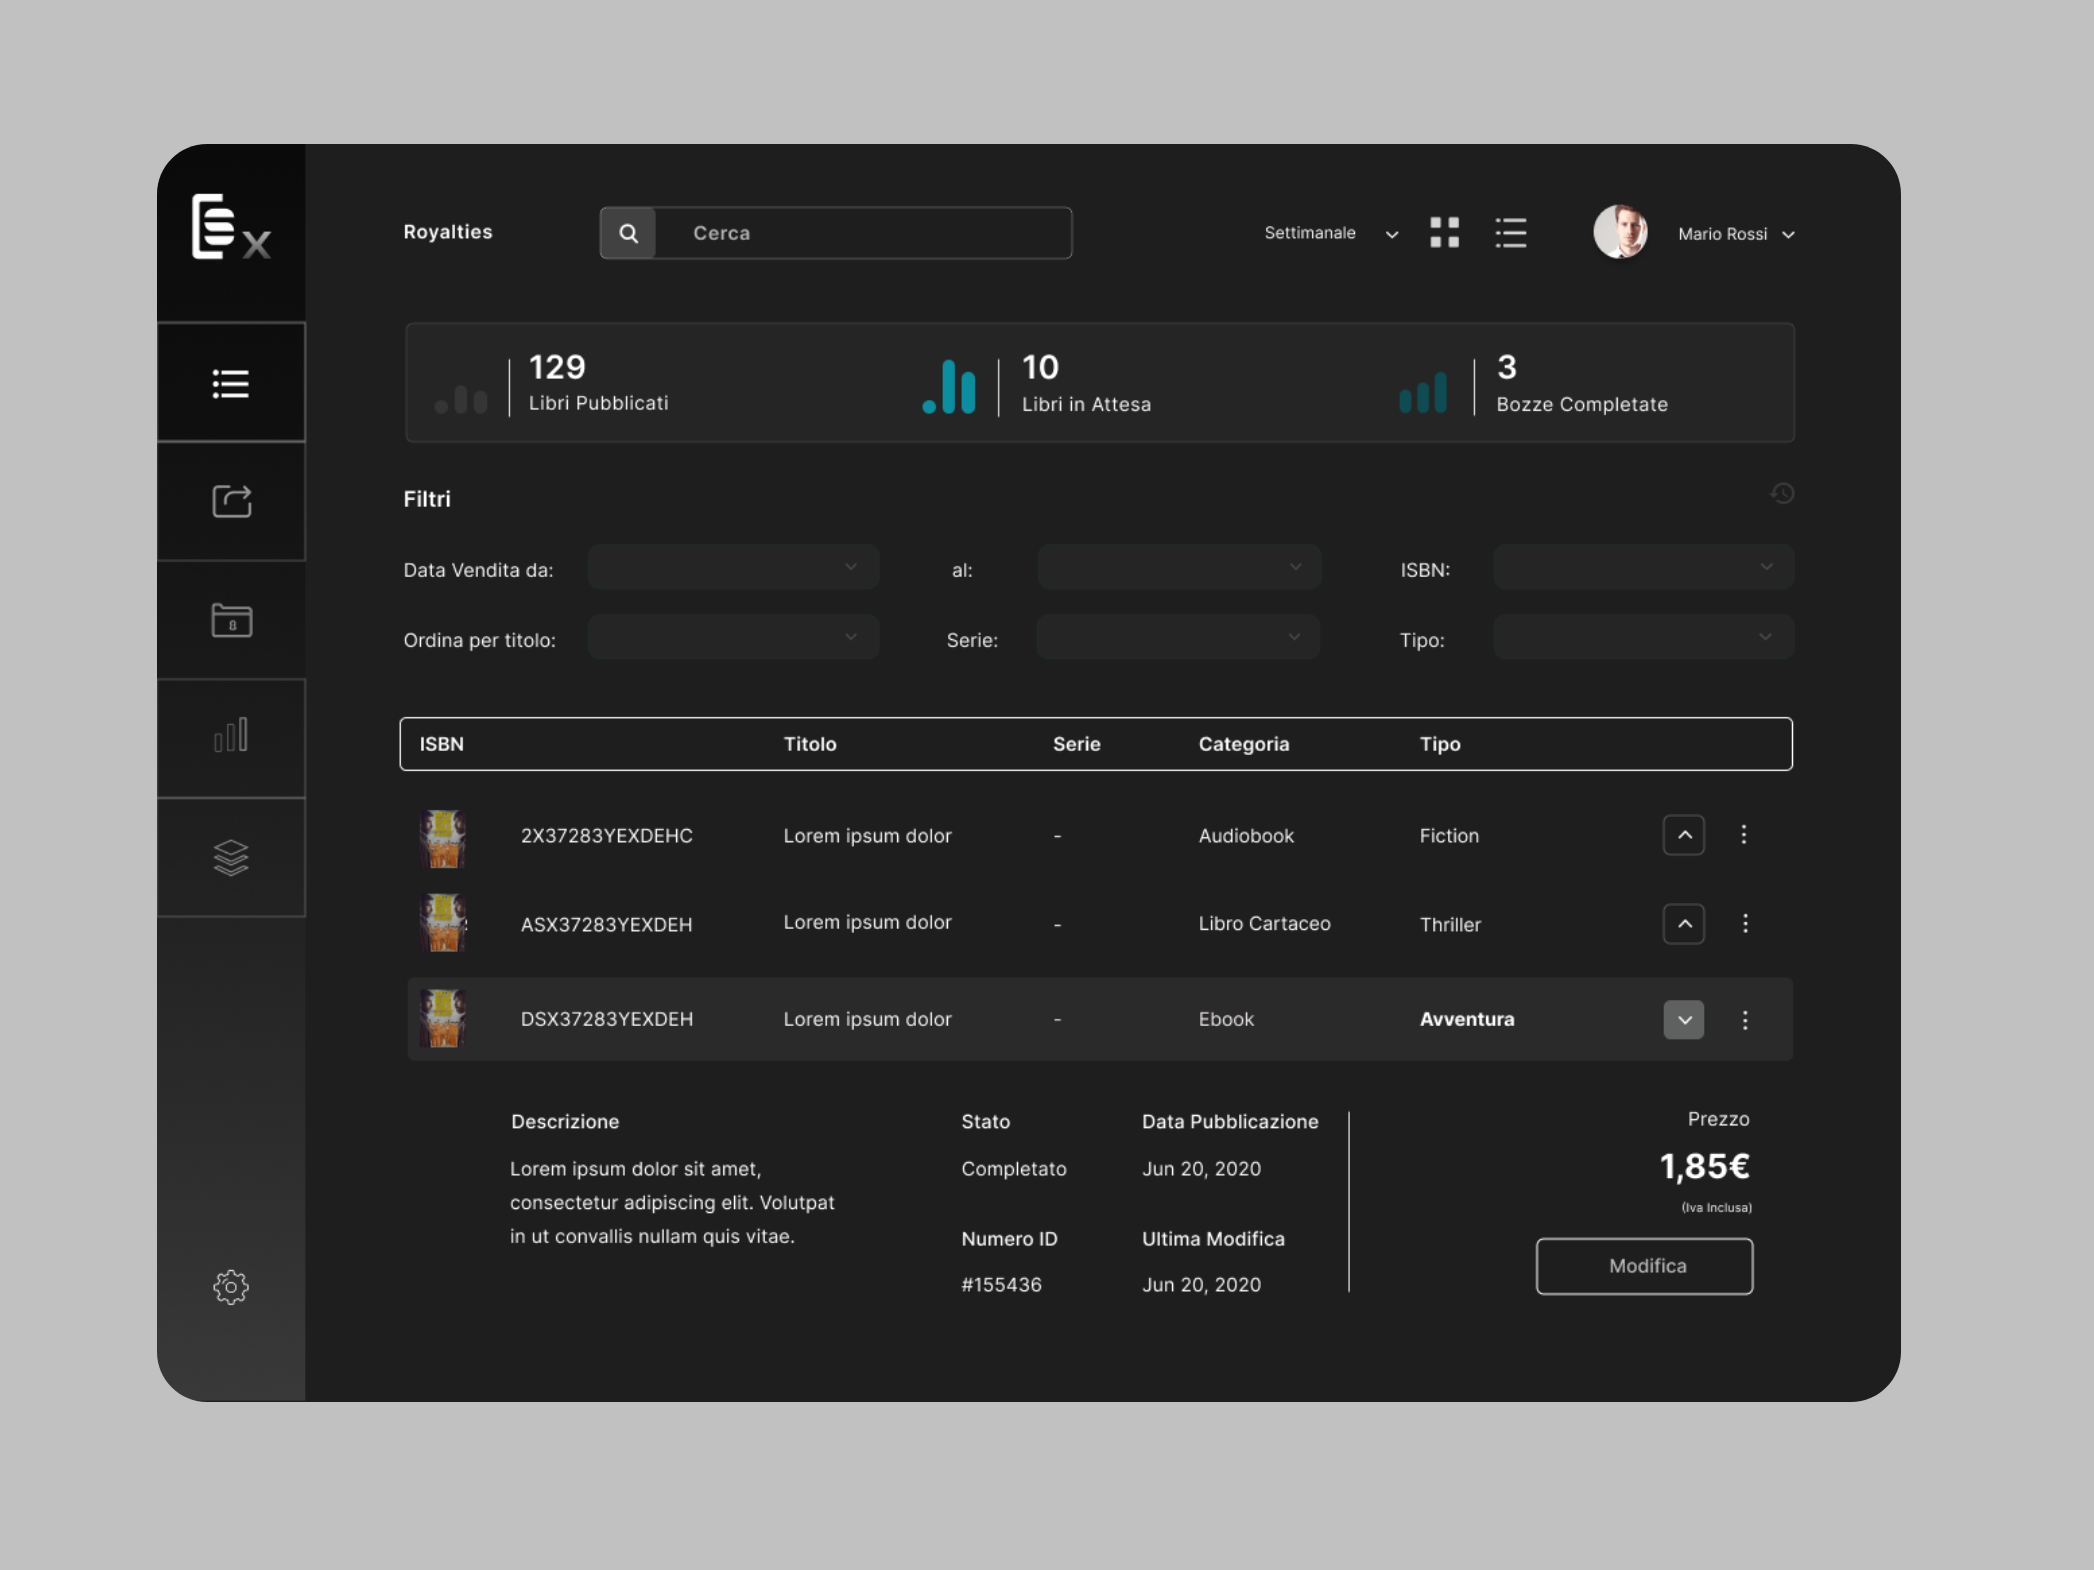Click the Audiobook category cell
2094x1570 pixels.
[x=1246, y=836]
